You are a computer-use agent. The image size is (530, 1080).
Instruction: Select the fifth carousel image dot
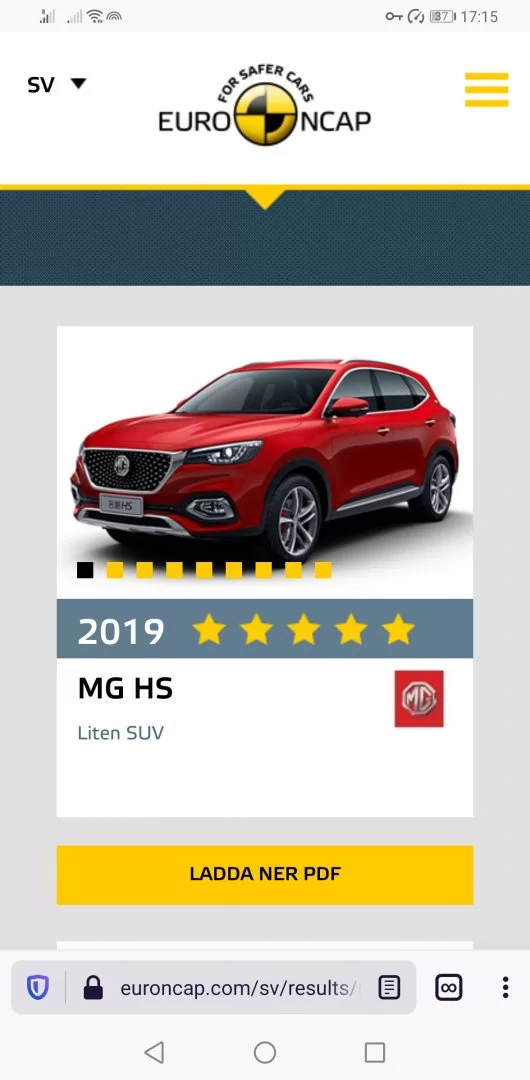(204, 570)
